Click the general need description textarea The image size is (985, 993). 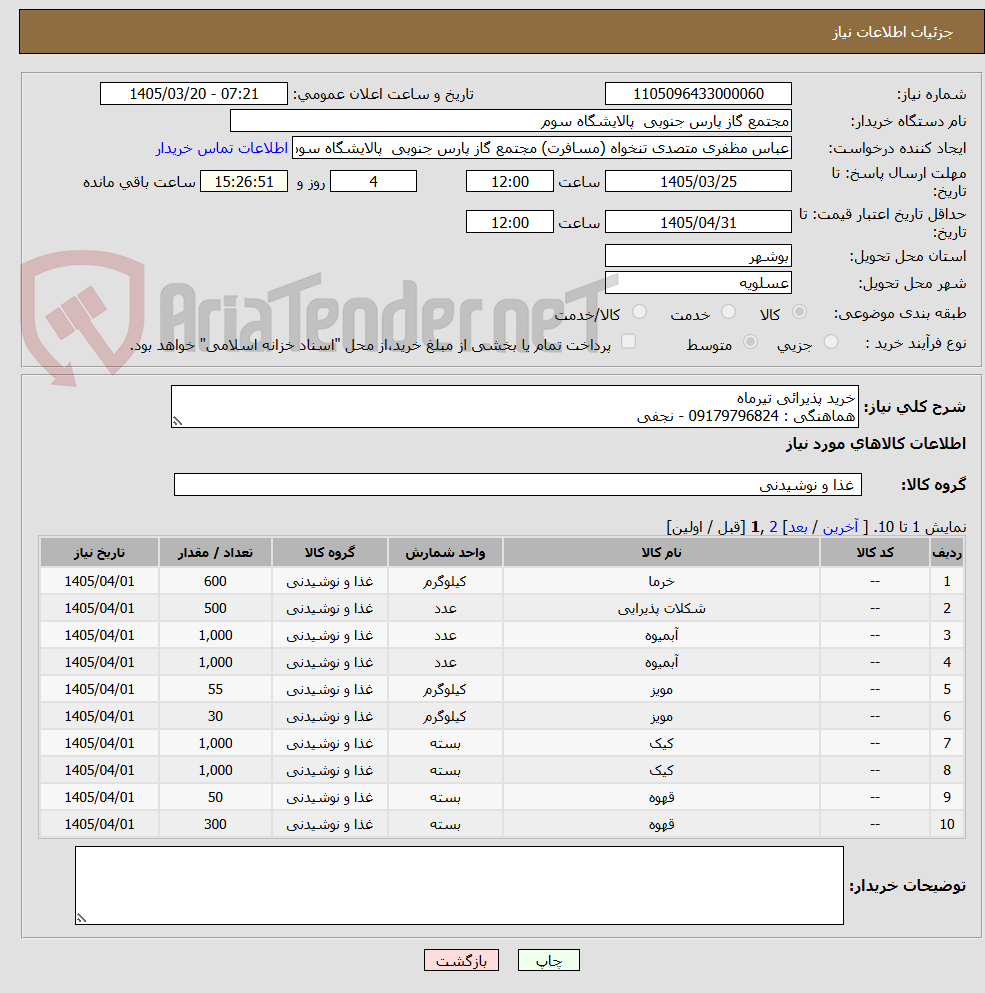point(515,407)
